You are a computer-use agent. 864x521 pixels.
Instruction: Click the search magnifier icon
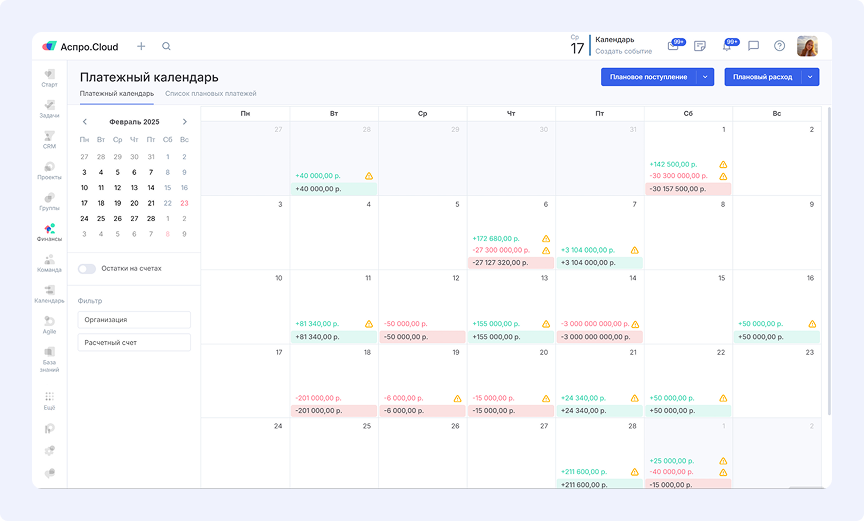(166, 46)
